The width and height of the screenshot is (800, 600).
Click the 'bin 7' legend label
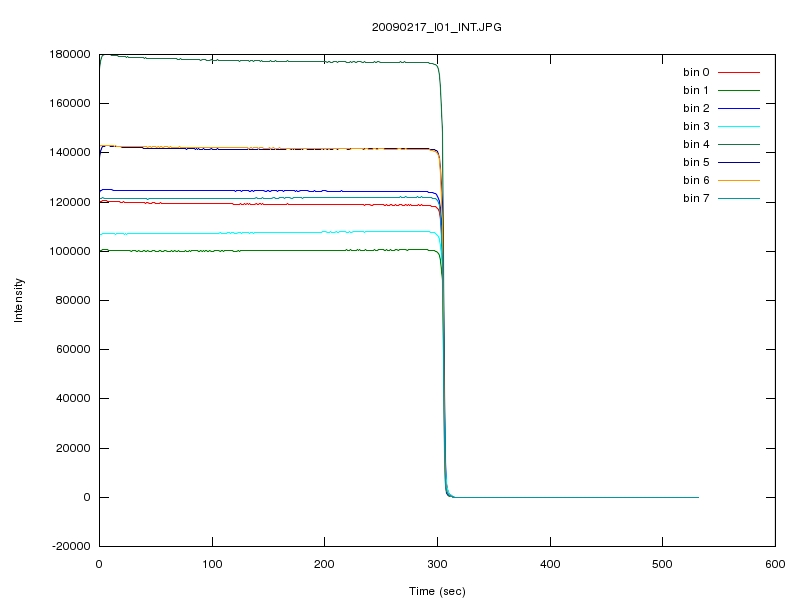[x=696, y=198]
